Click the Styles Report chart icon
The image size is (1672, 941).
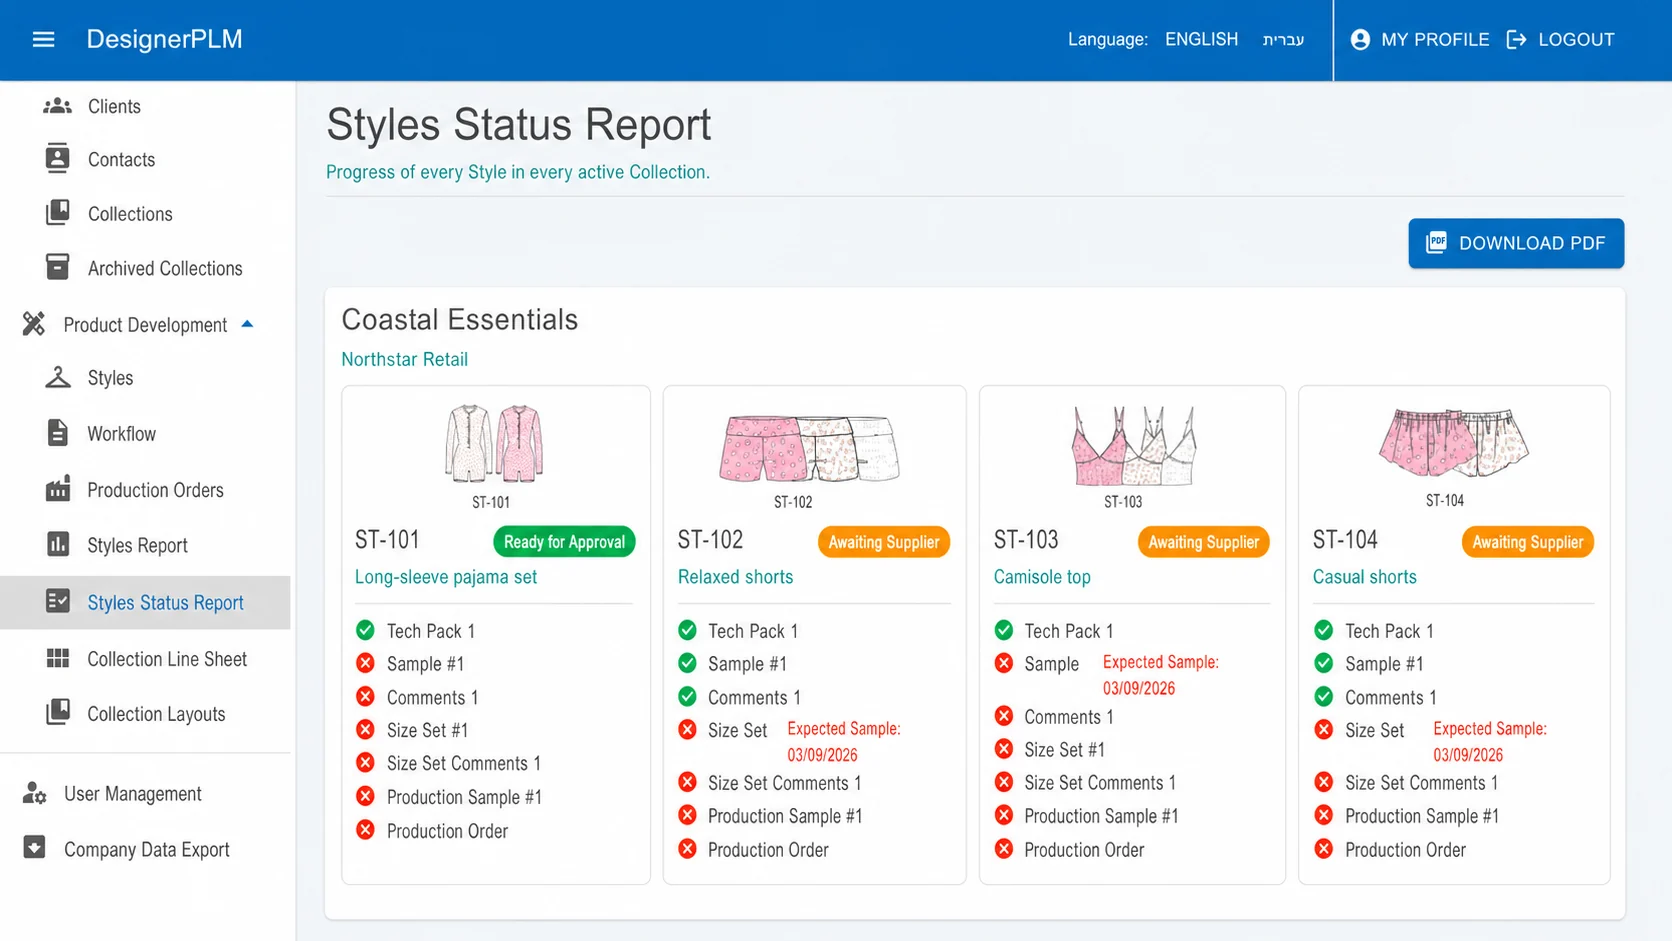(x=58, y=544)
